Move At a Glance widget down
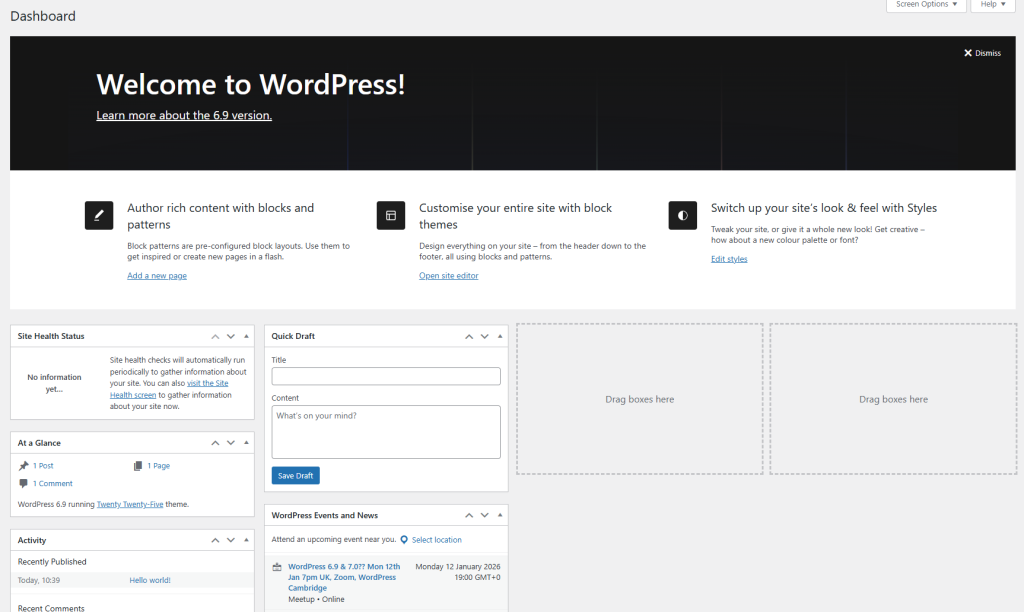 [x=231, y=443]
